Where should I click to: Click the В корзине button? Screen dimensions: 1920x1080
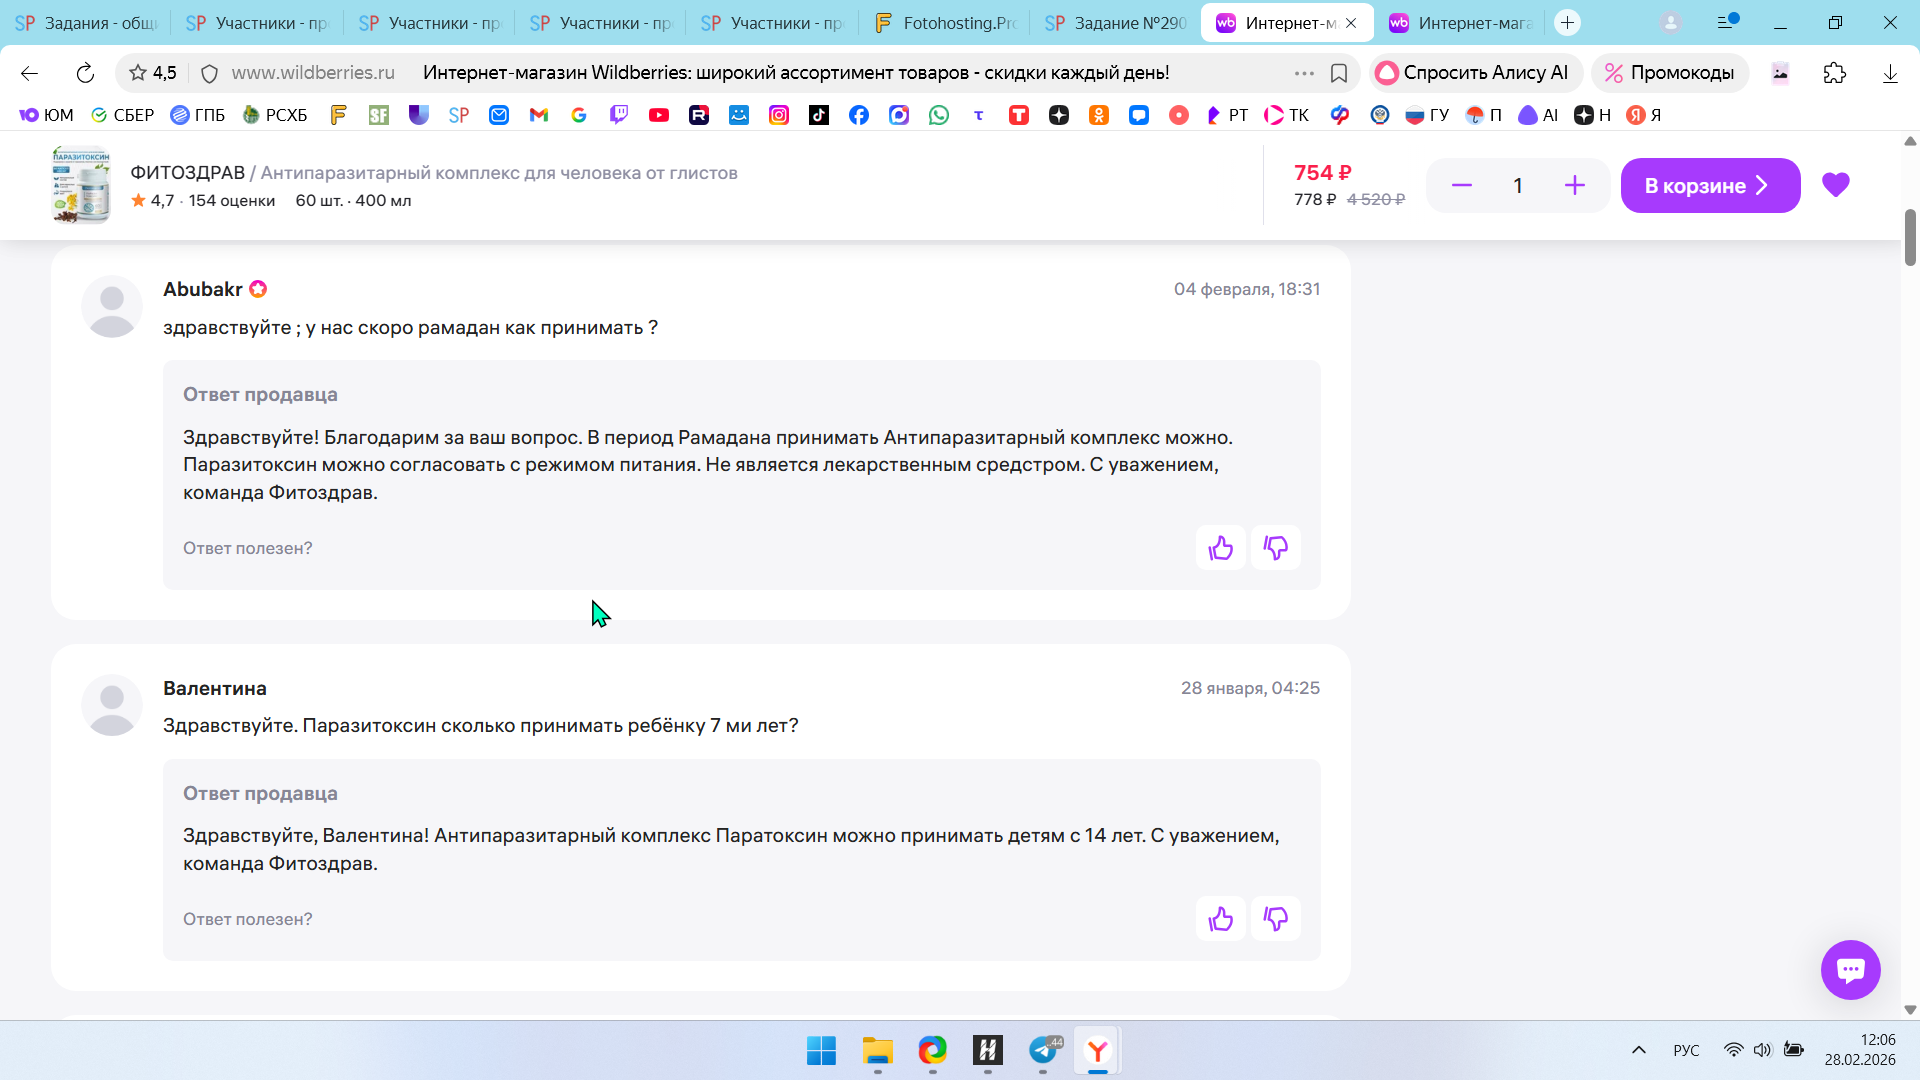click(x=1709, y=186)
